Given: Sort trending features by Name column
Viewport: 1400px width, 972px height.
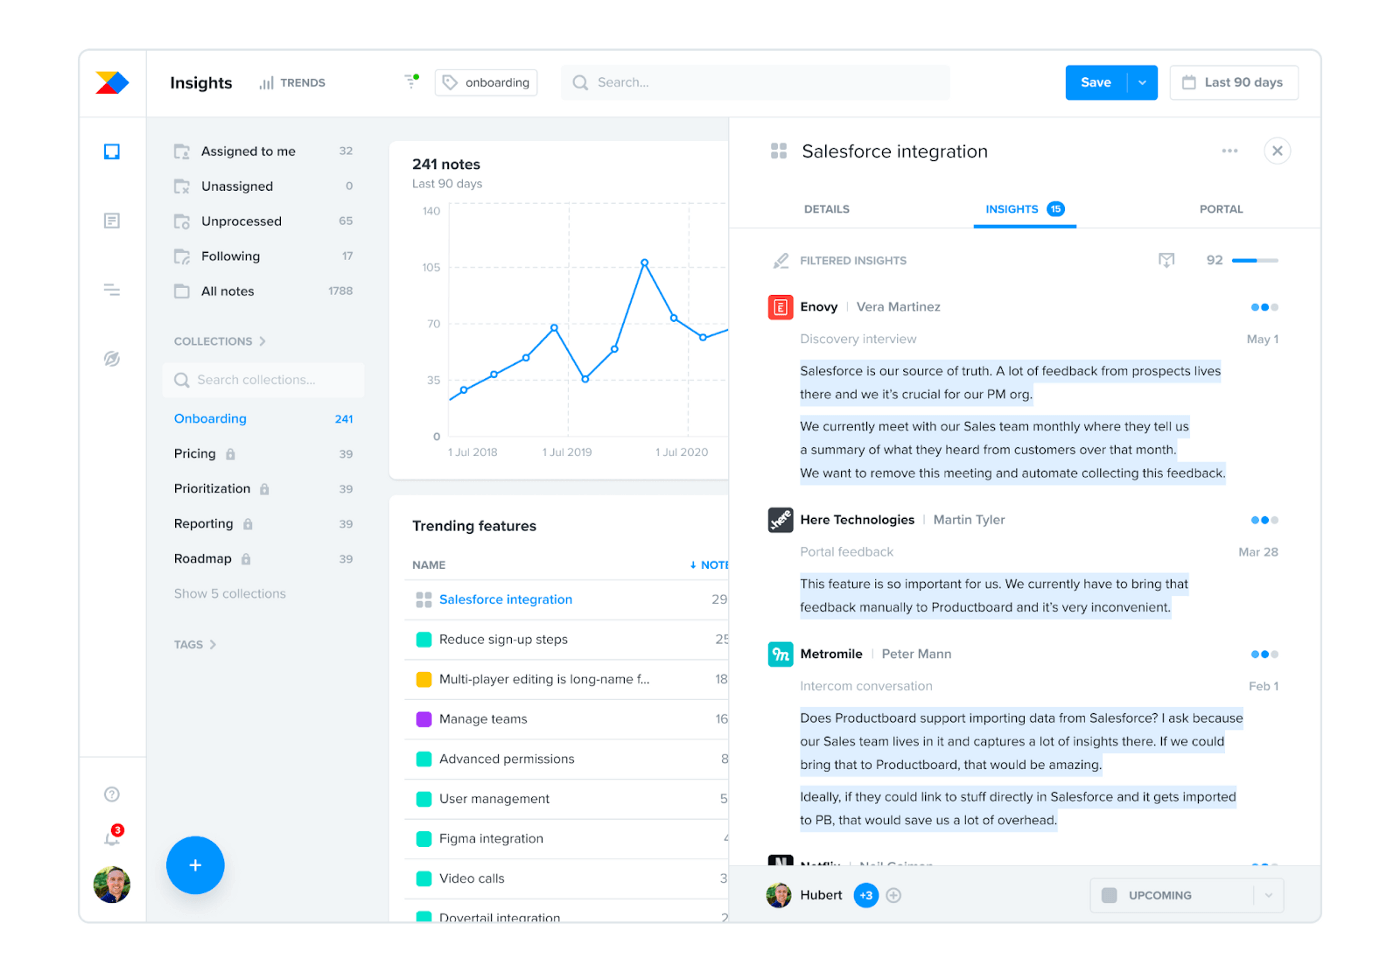Looking at the screenshot, I should tap(429, 565).
